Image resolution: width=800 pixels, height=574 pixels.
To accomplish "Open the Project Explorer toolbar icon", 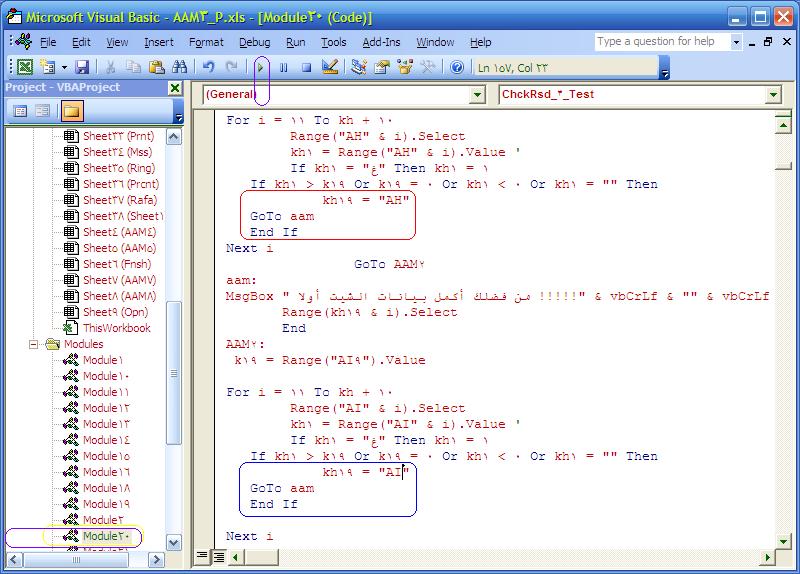I will tap(359, 67).
